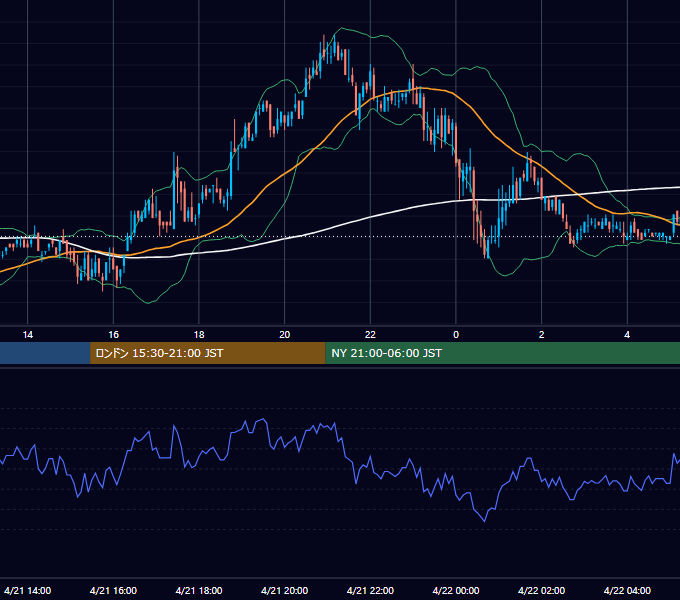Click the 4/22 02:00 time label
The width and height of the screenshot is (680, 600).
click(541, 590)
